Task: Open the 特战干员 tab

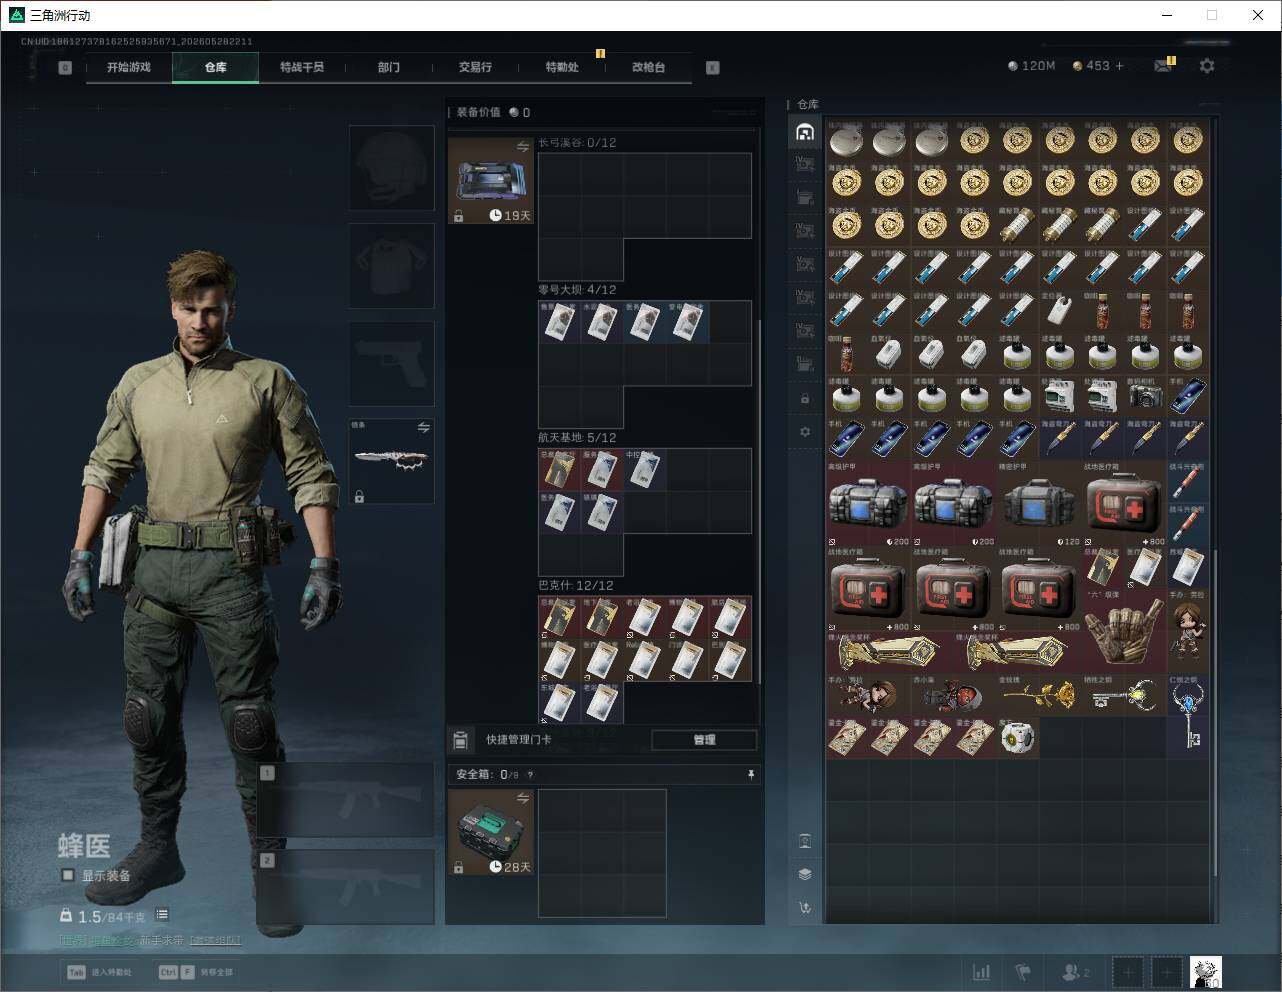Action: coord(302,67)
